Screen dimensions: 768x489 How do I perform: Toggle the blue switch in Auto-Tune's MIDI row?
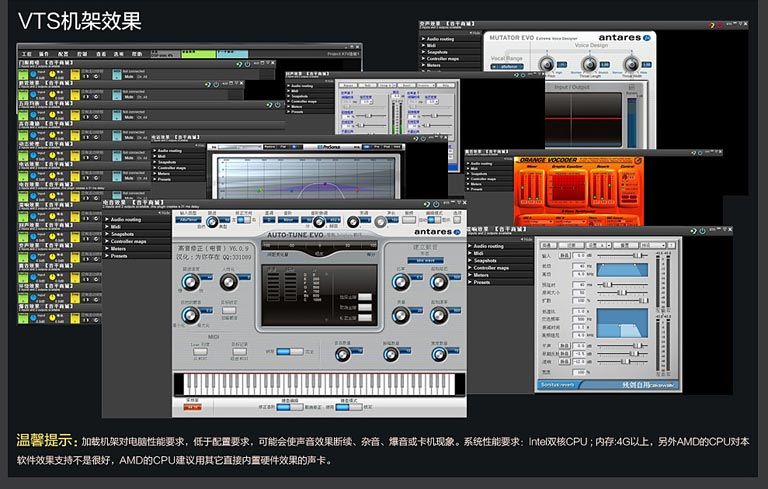coord(289,351)
